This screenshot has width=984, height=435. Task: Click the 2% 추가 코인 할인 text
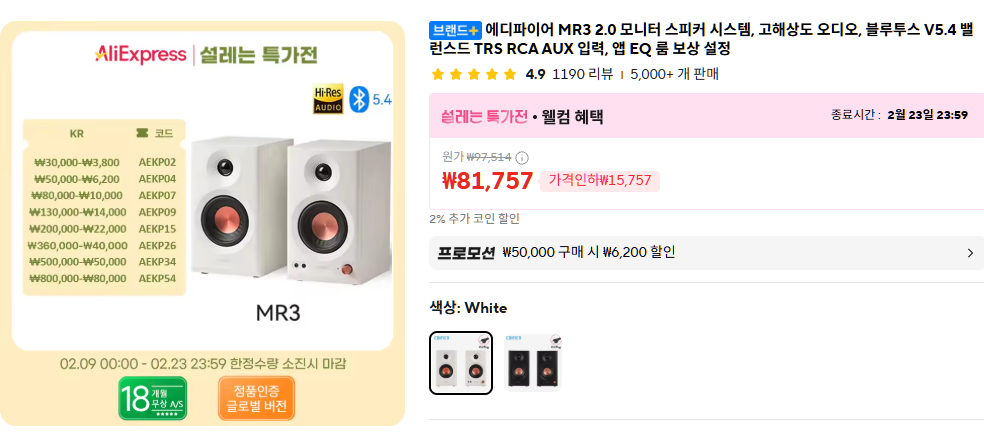click(x=474, y=219)
